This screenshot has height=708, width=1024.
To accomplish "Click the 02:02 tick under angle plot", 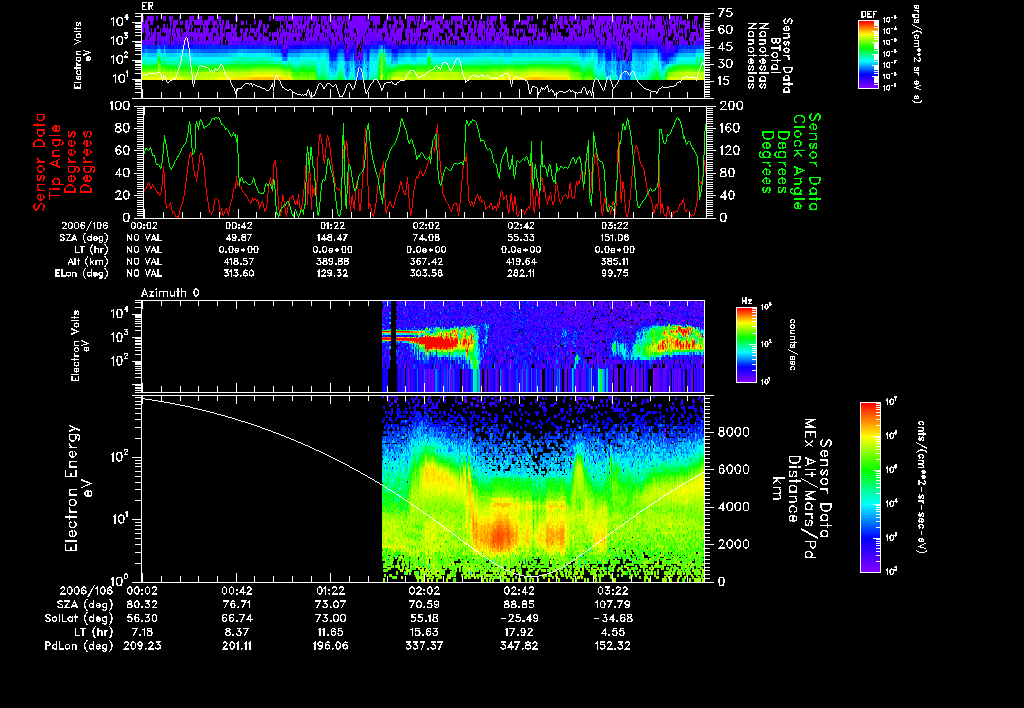I will pyautogui.click(x=427, y=227).
